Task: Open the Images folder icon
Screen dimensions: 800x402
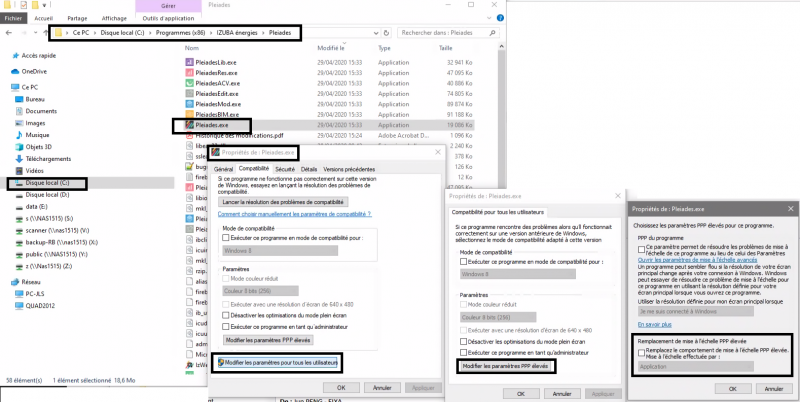Action: (x=19, y=123)
